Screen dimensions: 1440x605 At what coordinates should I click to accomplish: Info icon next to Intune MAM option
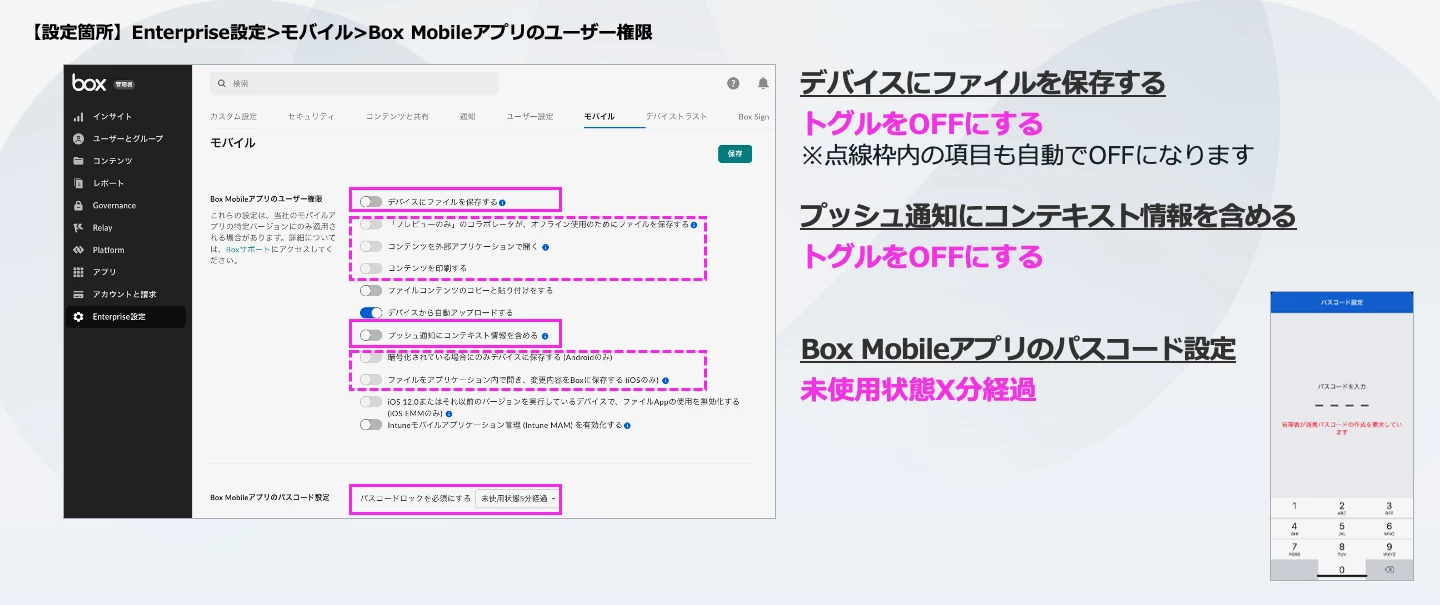coord(627,425)
